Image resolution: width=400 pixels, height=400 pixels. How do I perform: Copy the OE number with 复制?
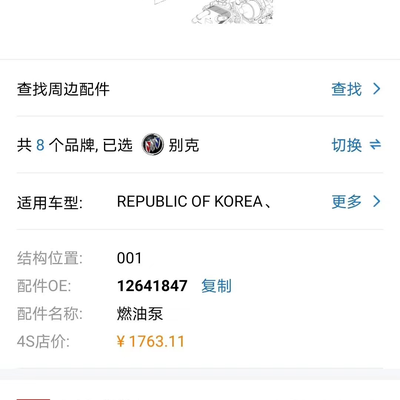pos(216,286)
